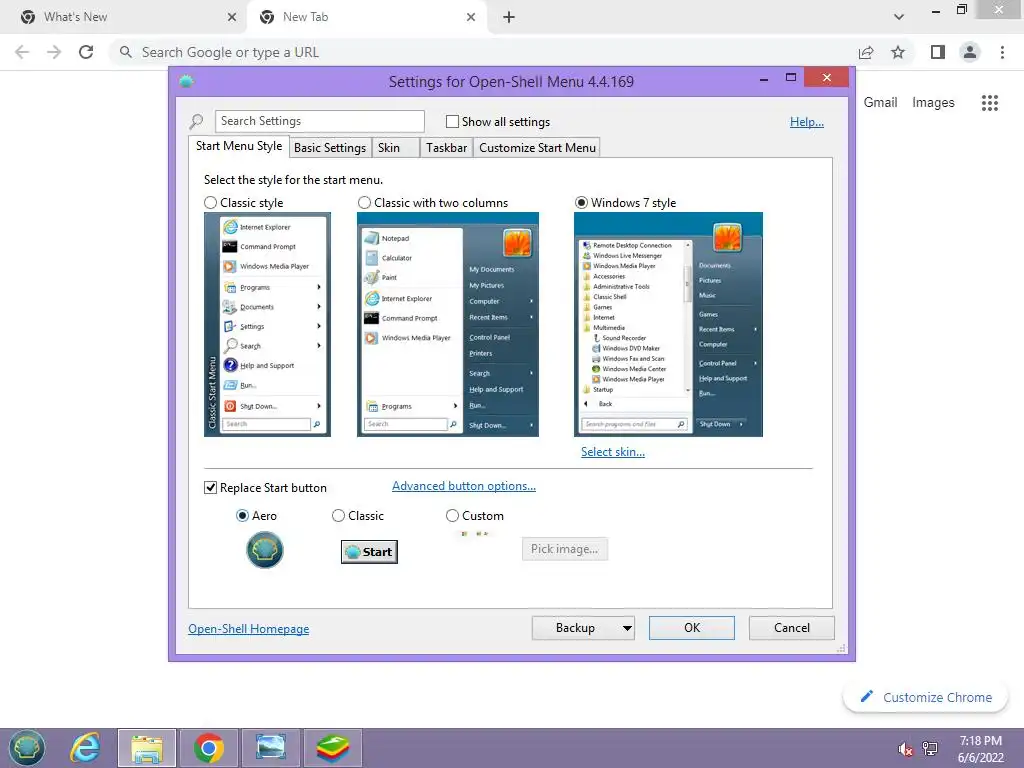Select the Windows 7 style radio button
1024x768 pixels.
point(581,203)
